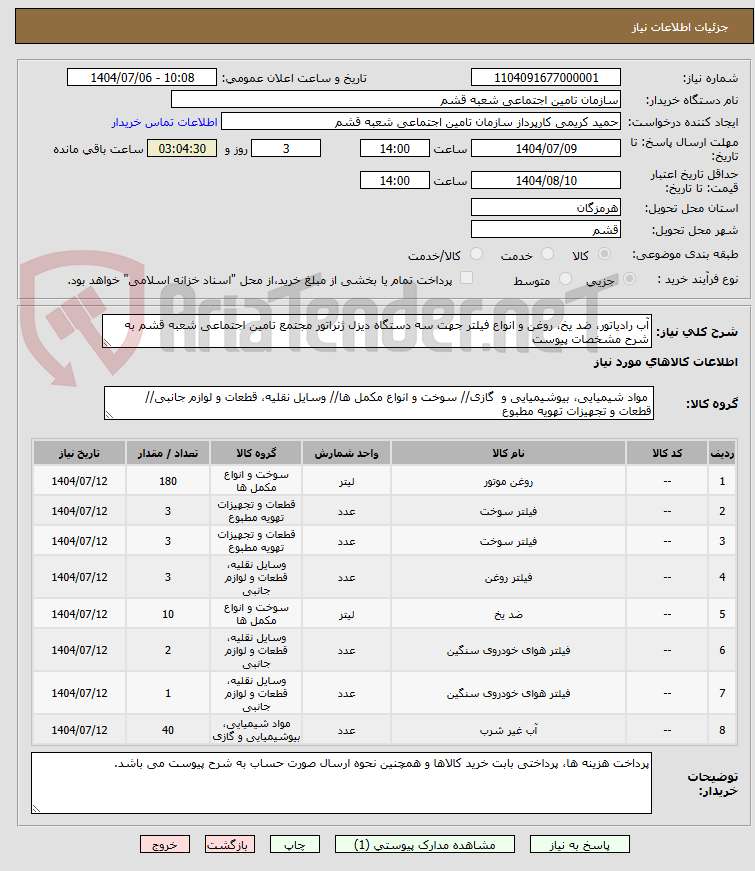Select the کالا radio button
This screenshot has height=871, width=755.
point(604,254)
